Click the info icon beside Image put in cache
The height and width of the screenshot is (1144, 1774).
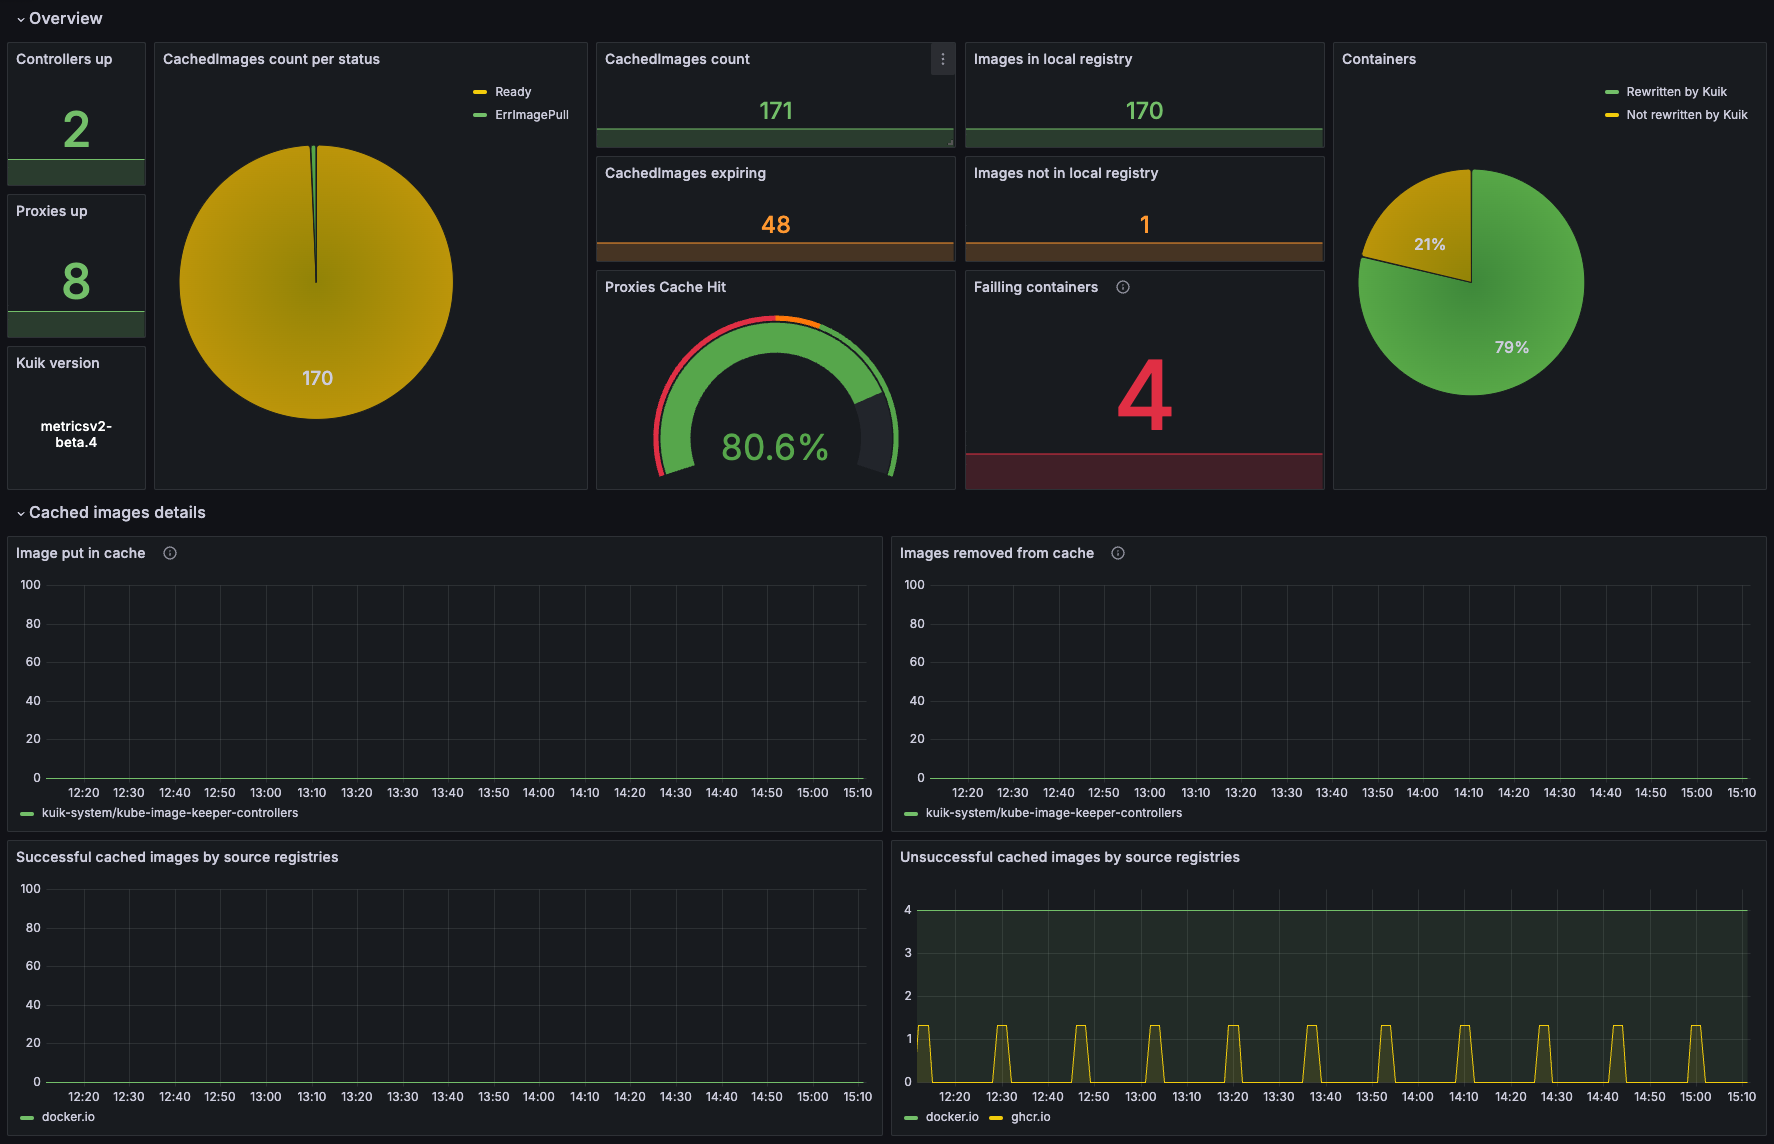(170, 553)
